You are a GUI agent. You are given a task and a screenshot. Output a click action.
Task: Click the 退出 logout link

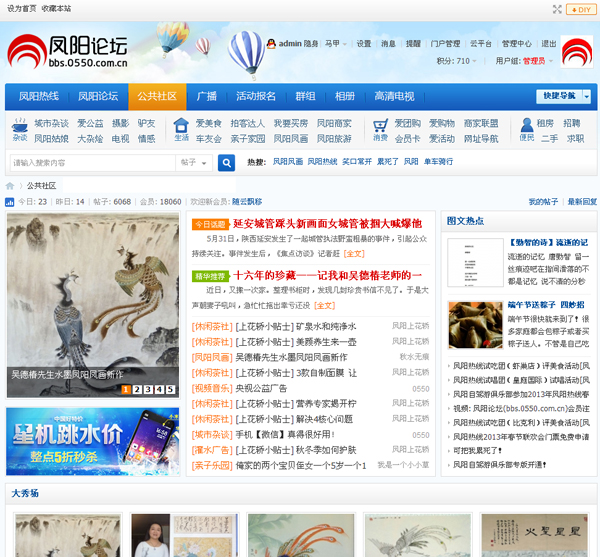tap(549, 44)
